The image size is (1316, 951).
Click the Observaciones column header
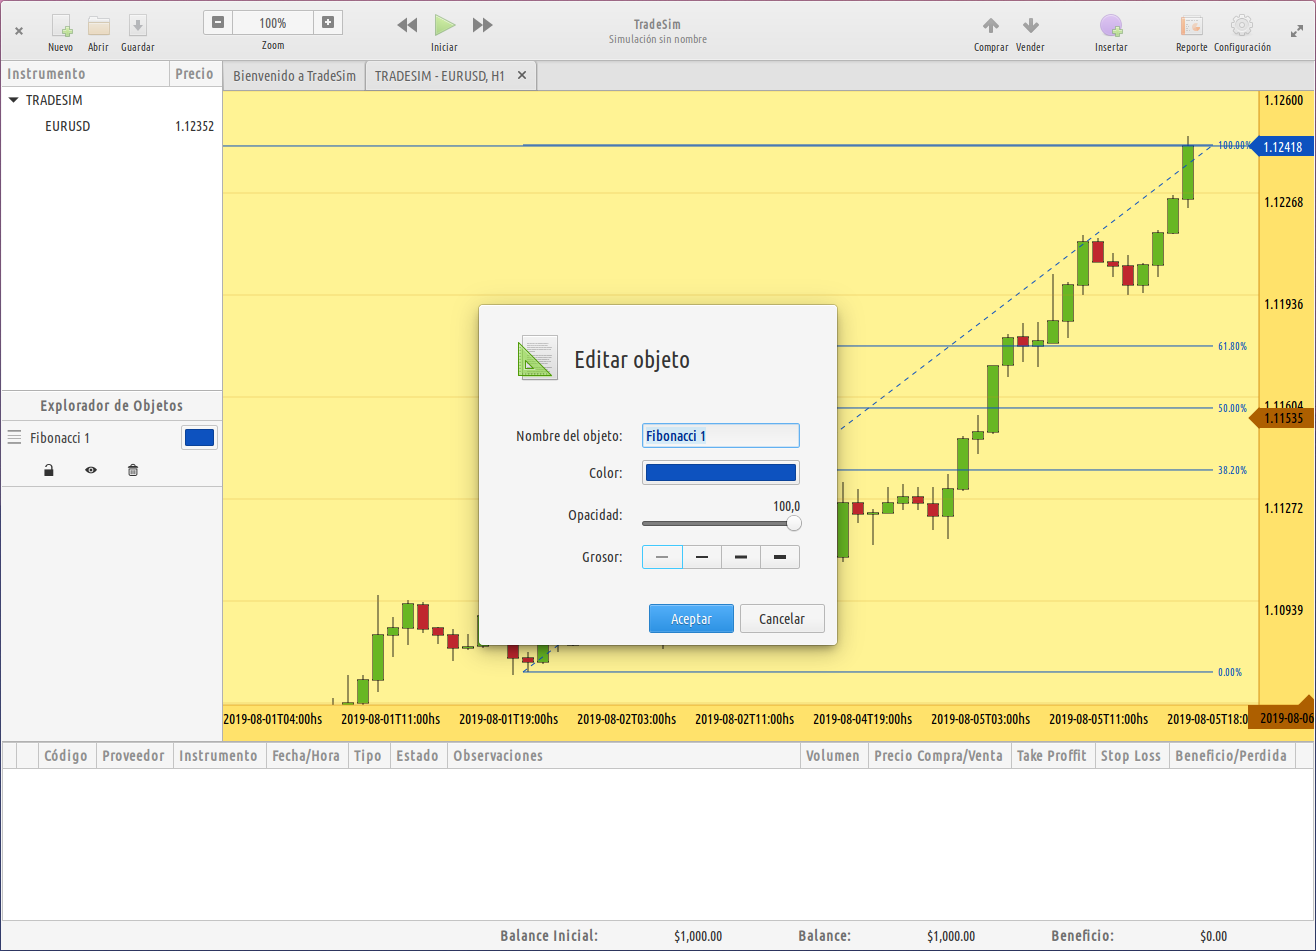pyautogui.click(x=624, y=756)
